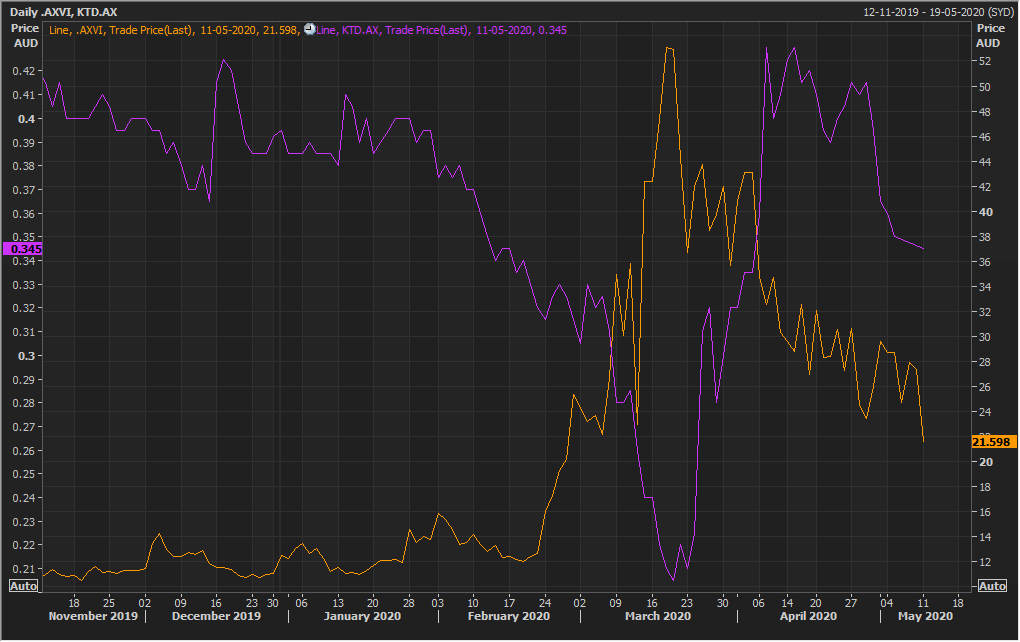Click date tick 27 under April 2020
Viewport: 1020px width, 642px height.
click(851, 603)
